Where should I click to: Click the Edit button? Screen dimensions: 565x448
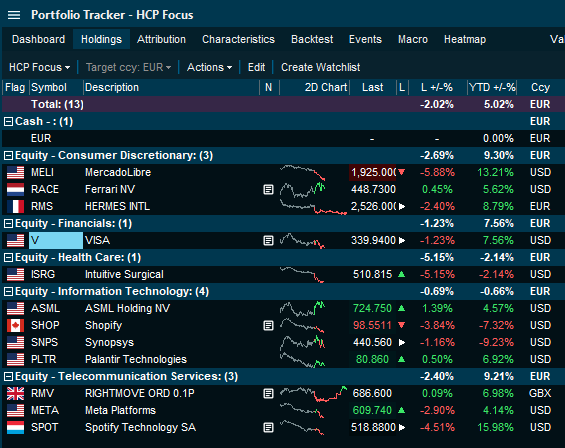click(x=256, y=67)
